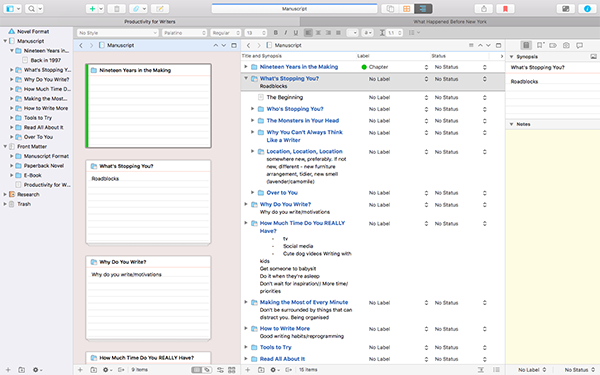Open the inspector Notes tab icon
This screenshot has width=600, height=375.
[527, 45]
